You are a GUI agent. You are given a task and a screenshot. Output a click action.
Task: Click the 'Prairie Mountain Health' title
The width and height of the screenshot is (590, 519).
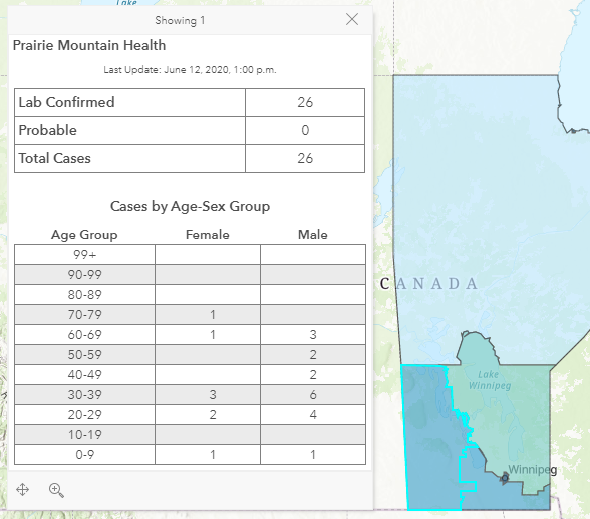90,45
